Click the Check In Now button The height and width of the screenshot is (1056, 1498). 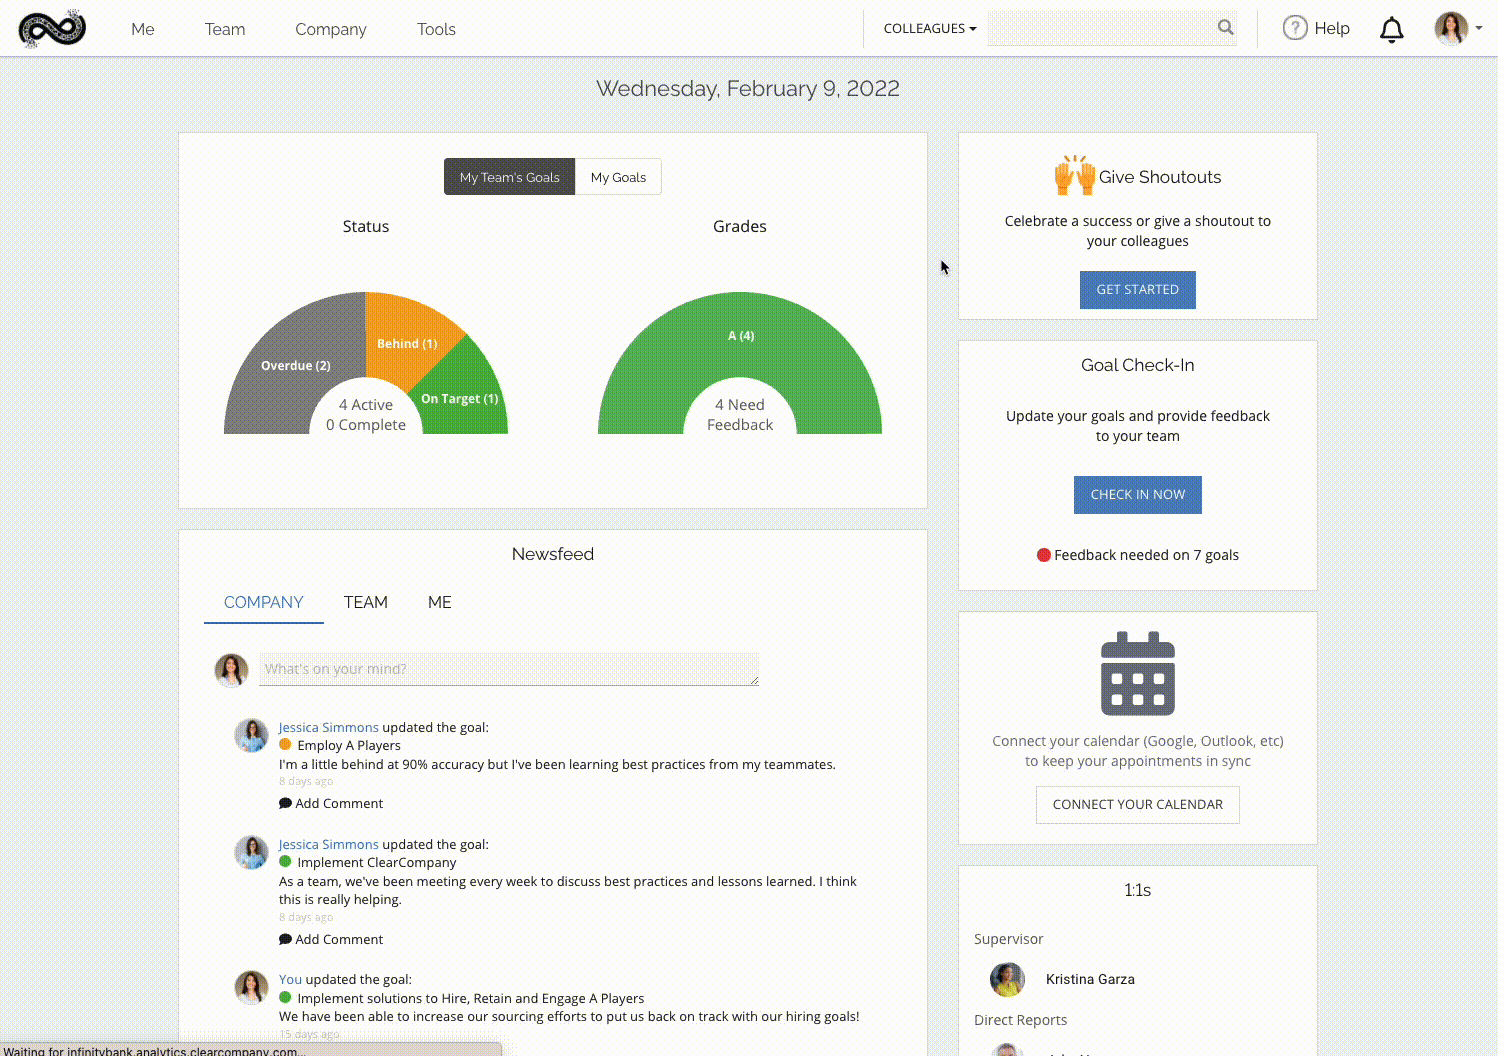tap(1137, 495)
